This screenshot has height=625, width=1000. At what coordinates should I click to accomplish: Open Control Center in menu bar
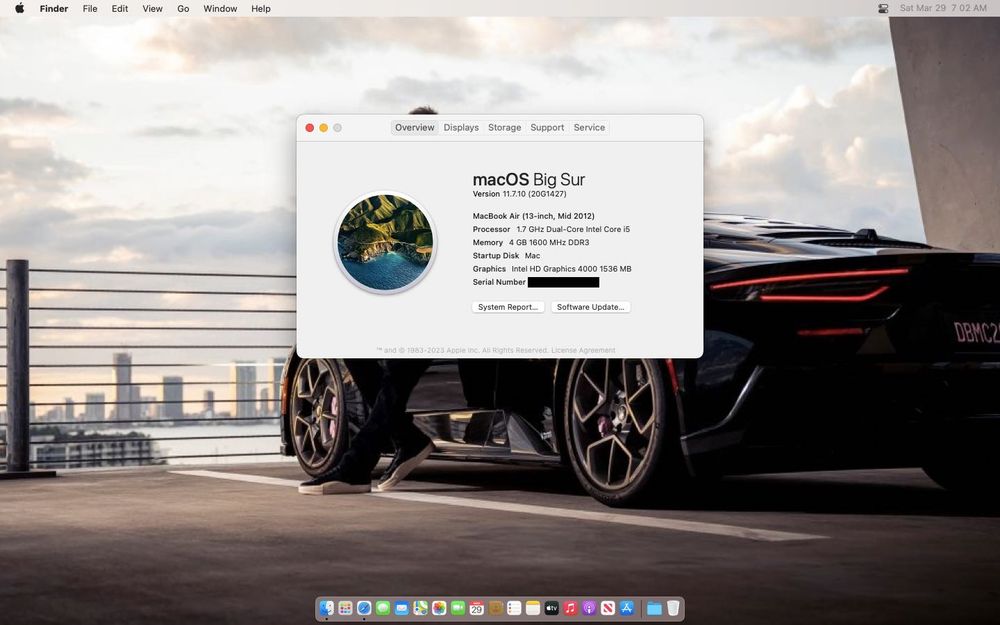click(x=883, y=8)
